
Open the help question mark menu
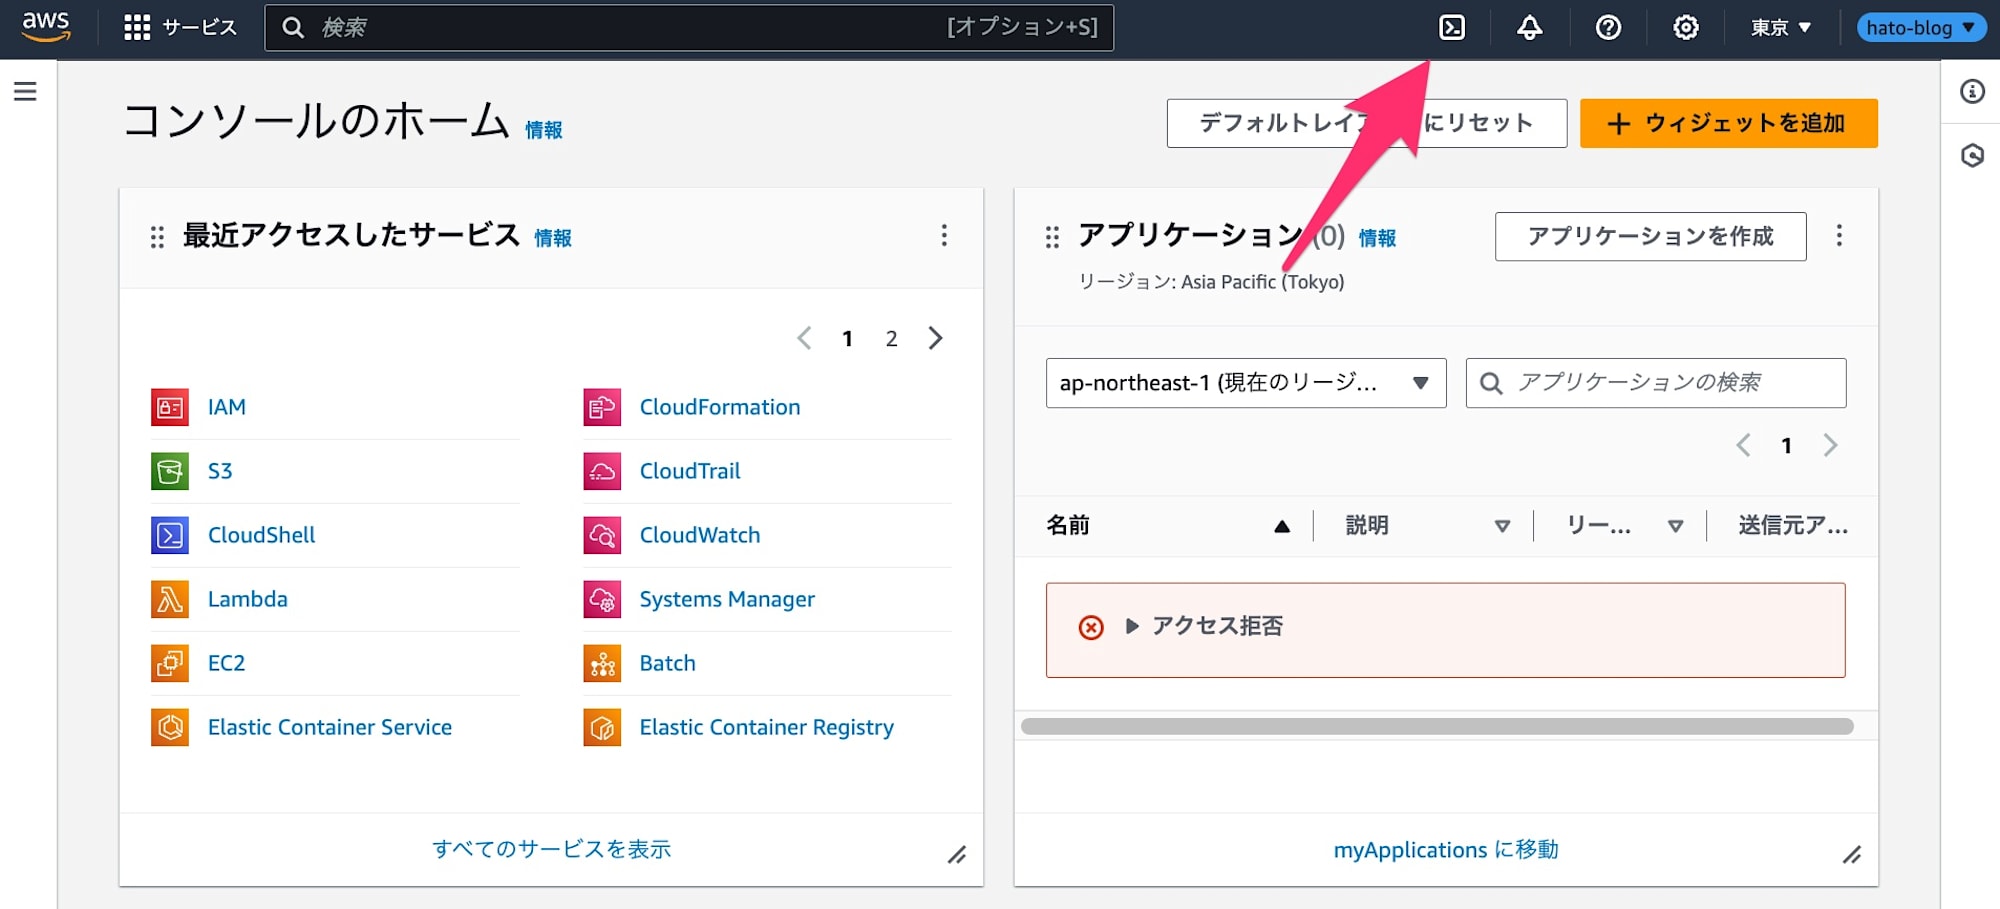point(1608,27)
